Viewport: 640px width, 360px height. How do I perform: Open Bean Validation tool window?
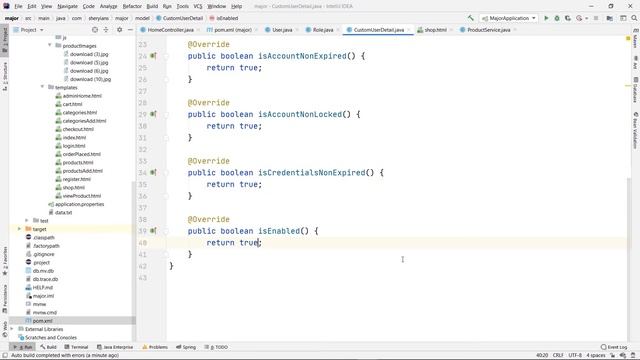pos(636,131)
